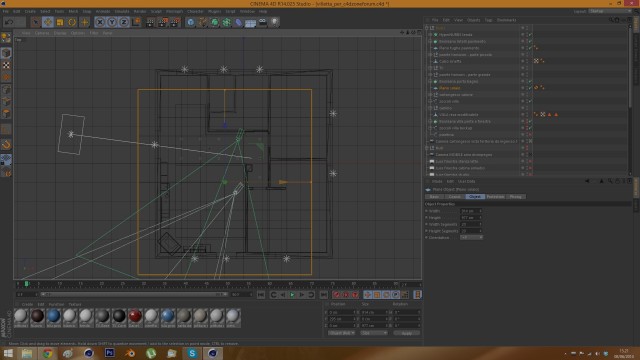Select the Scale tool in top toolbar
This screenshot has width=640, height=360.
point(60,22)
